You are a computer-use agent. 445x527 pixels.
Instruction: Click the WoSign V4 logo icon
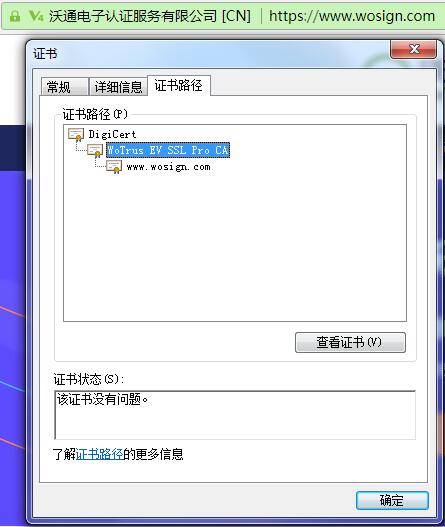pos(36,16)
